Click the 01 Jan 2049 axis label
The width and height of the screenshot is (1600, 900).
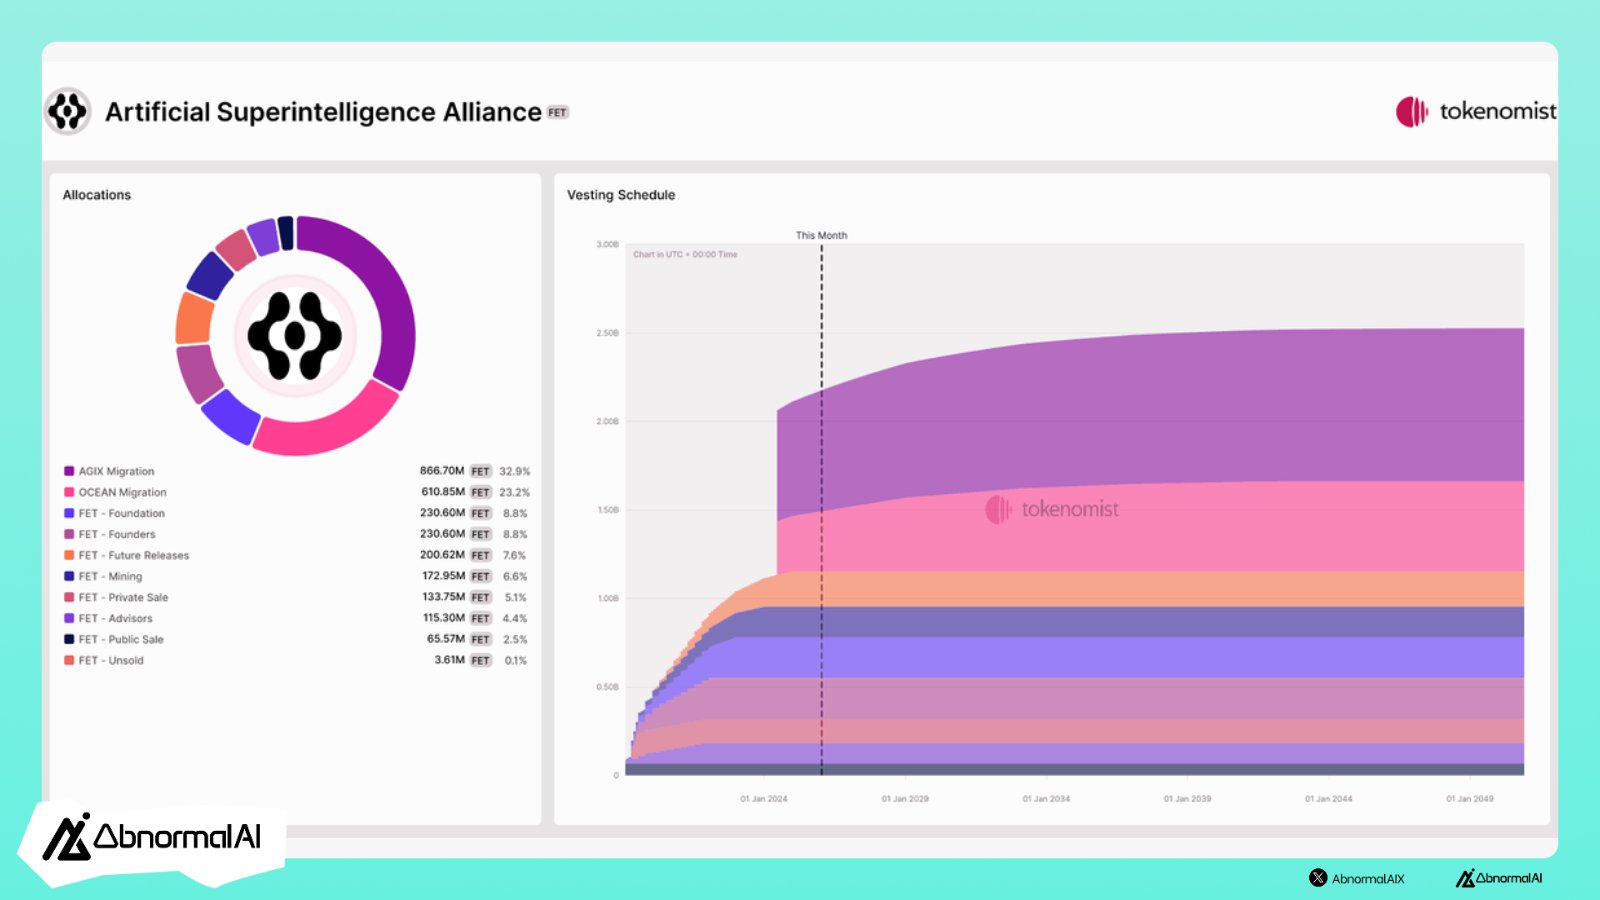pos(1470,799)
